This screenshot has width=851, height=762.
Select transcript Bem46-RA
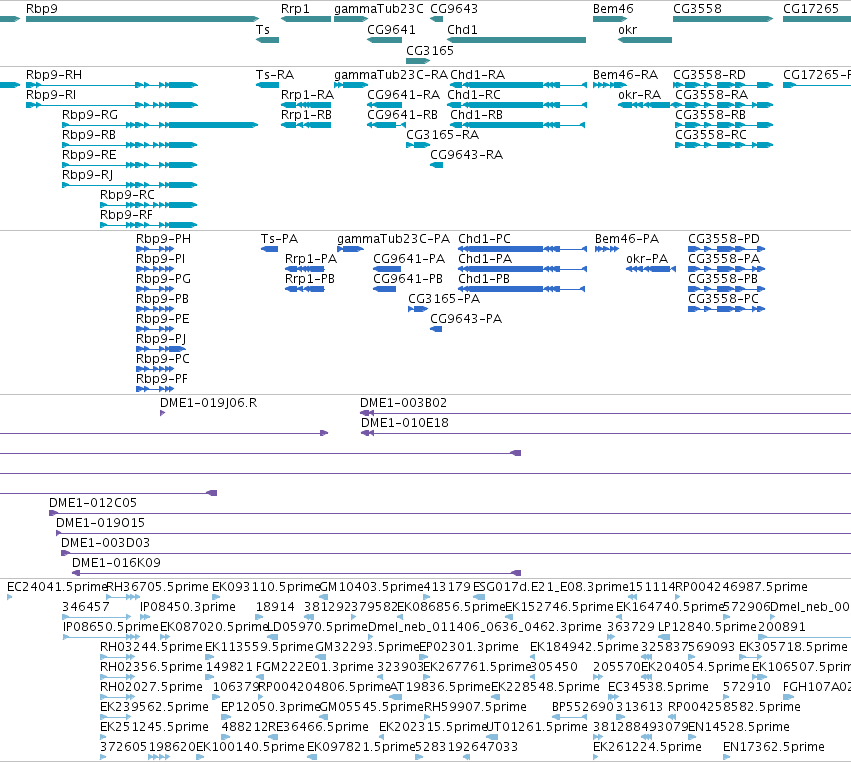pos(610,85)
